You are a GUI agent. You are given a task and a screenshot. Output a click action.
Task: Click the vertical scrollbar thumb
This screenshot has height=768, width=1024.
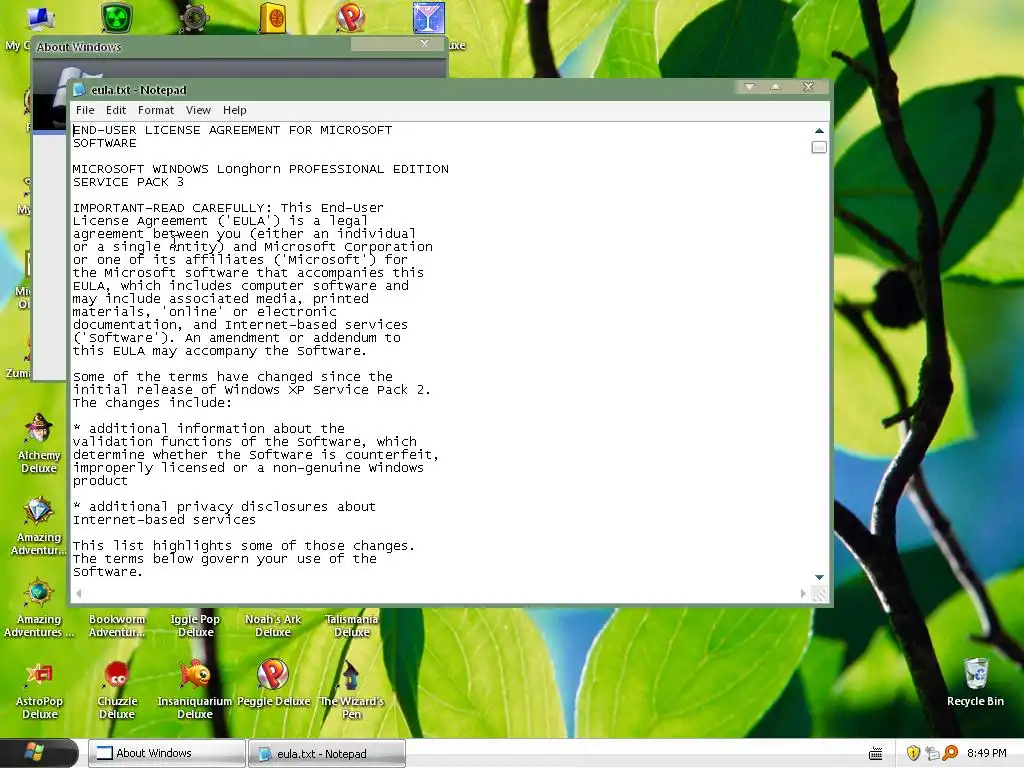click(x=819, y=148)
